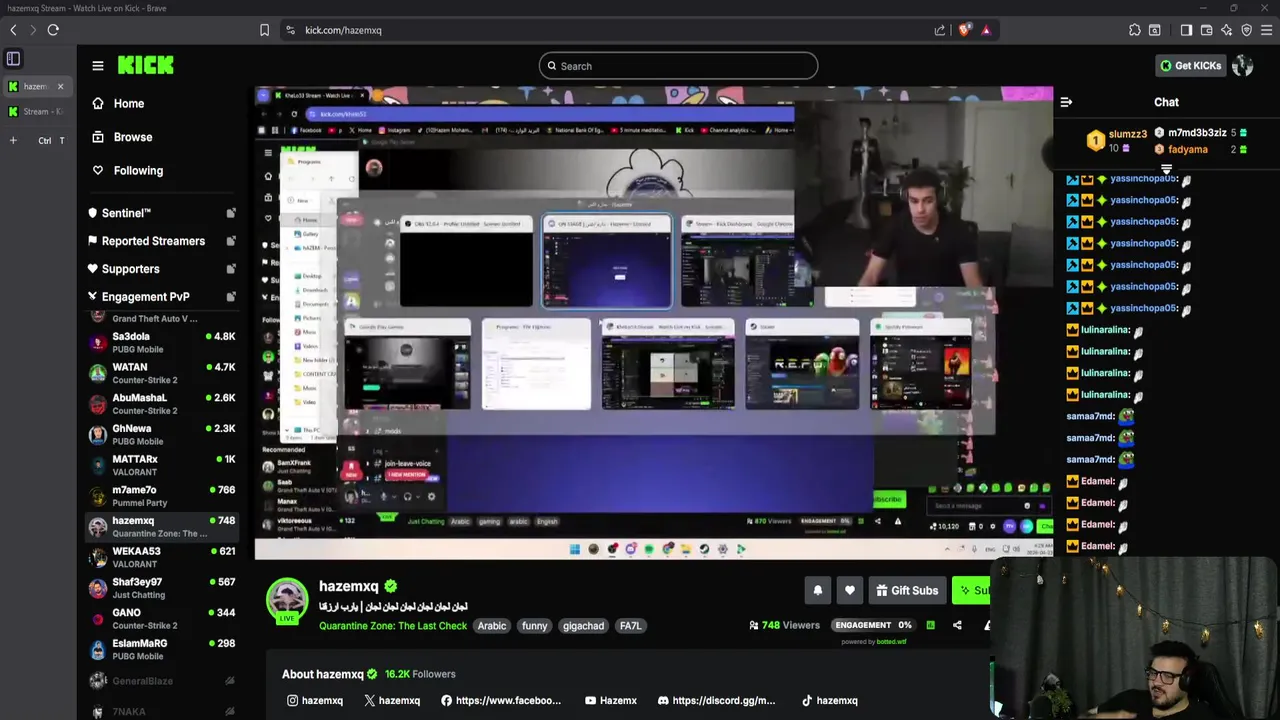This screenshot has width=1280, height=720.
Task: Go back in browser
Action: (x=13, y=30)
